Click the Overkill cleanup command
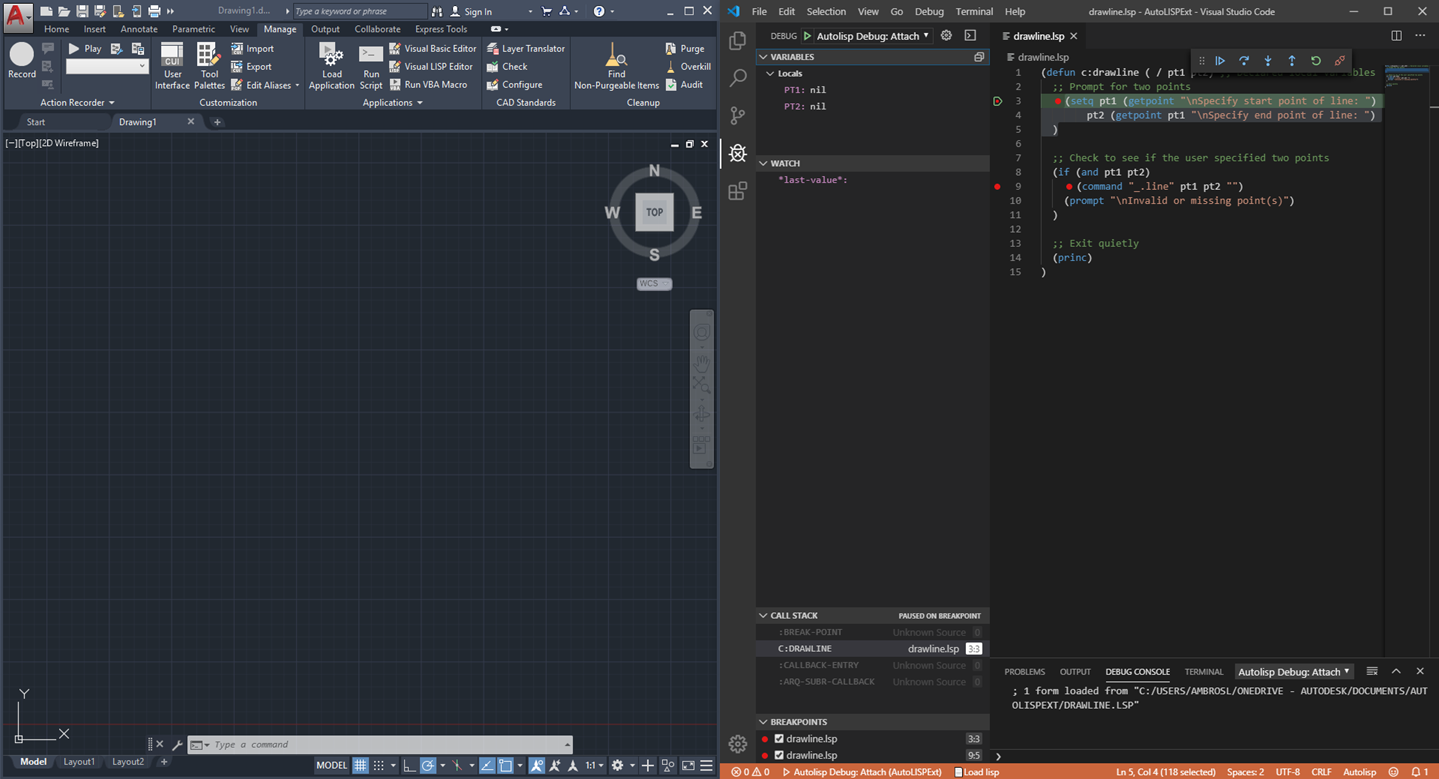Screen dimensions: 1439x779 pos(688,66)
